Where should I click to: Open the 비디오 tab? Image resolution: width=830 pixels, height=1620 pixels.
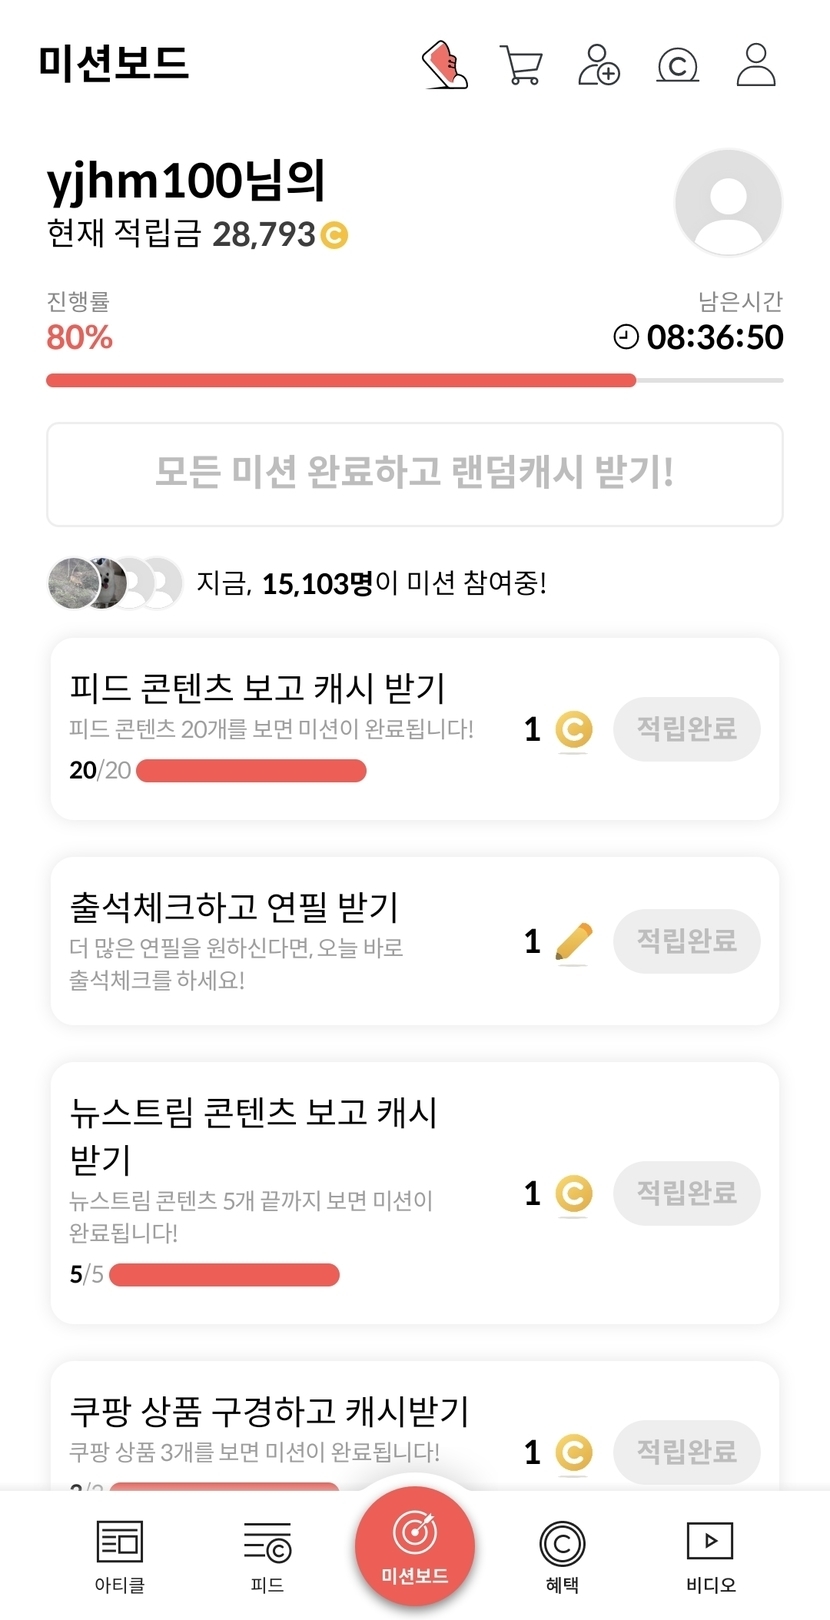point(710,1555)
